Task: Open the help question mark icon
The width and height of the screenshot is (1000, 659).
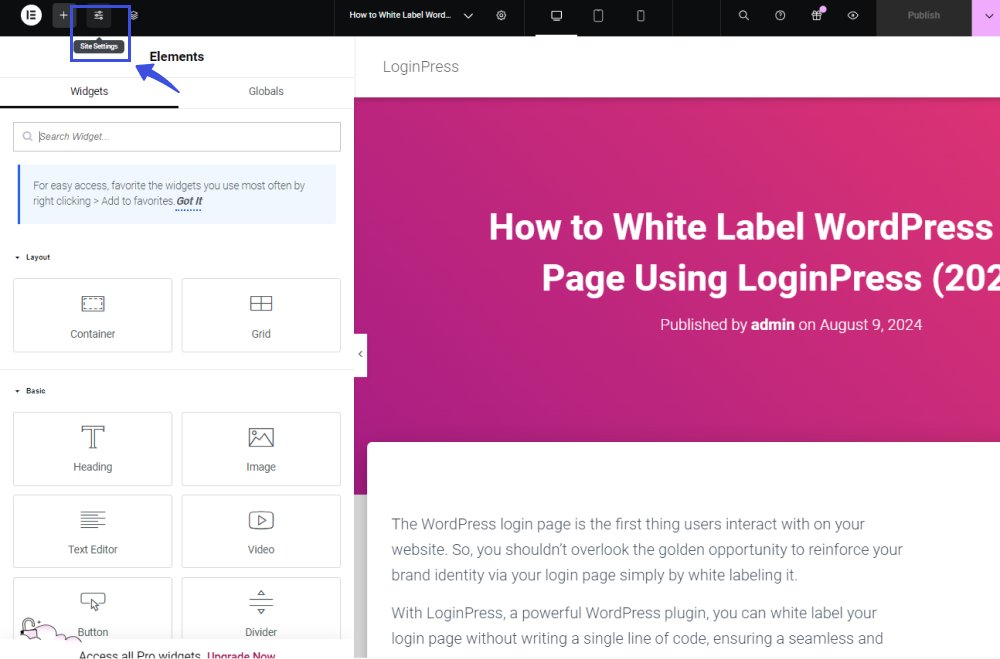Action: tap(780, 15)
